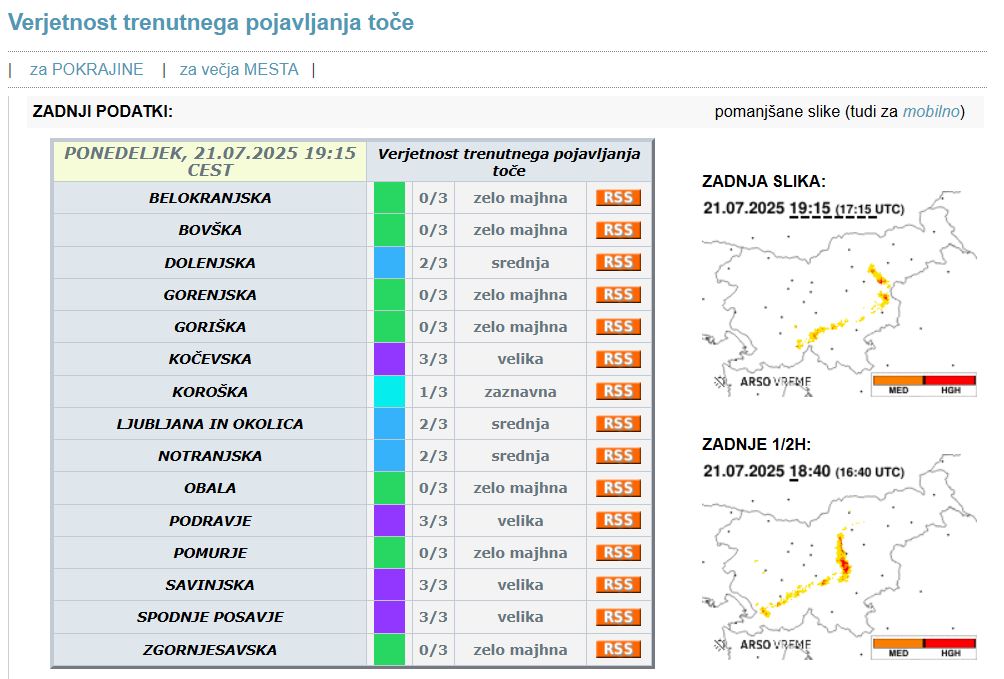Select the Spodnje Posavje region name

(210, 617)
